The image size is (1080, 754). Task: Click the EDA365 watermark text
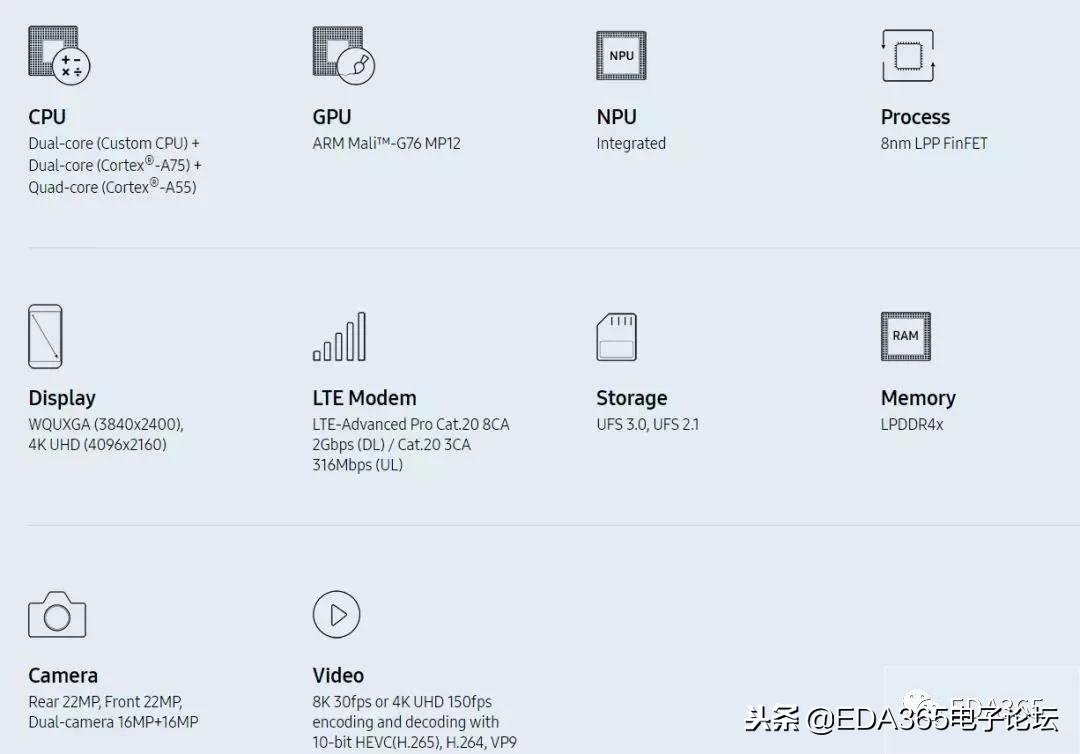pos(901,719)
